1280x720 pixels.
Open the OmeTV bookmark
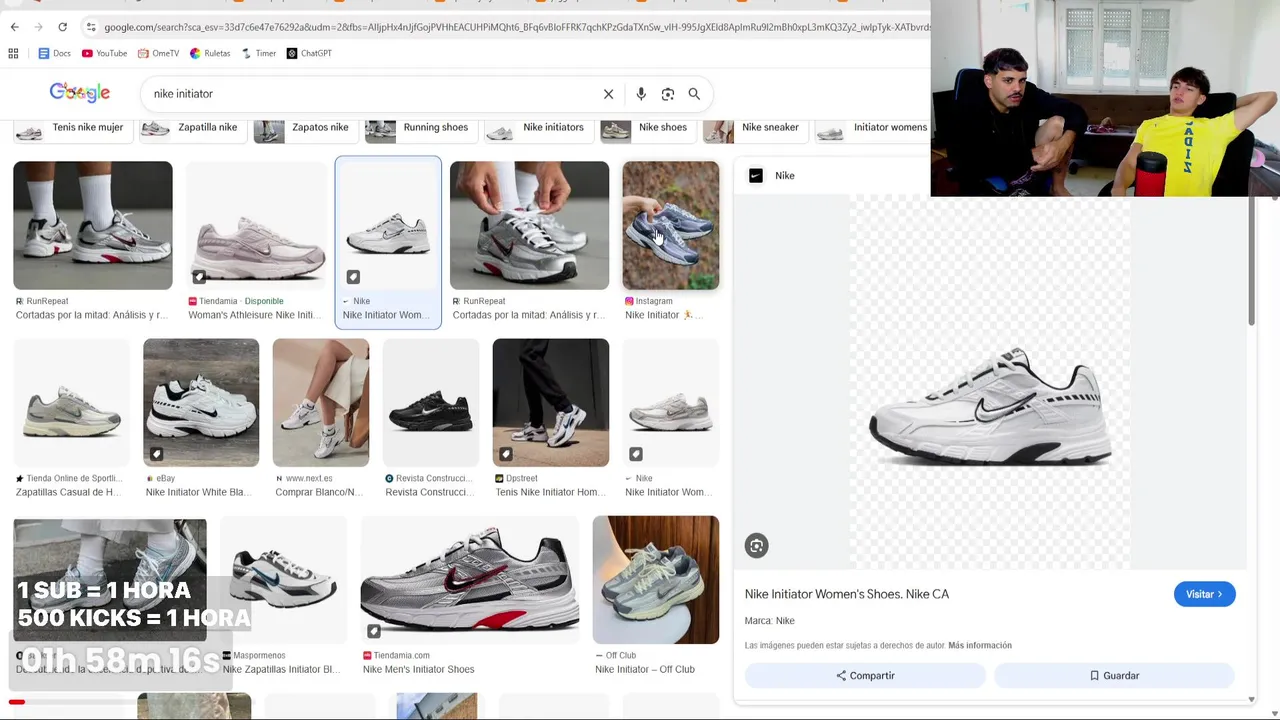pyautogui.click(x=158, y=53)
